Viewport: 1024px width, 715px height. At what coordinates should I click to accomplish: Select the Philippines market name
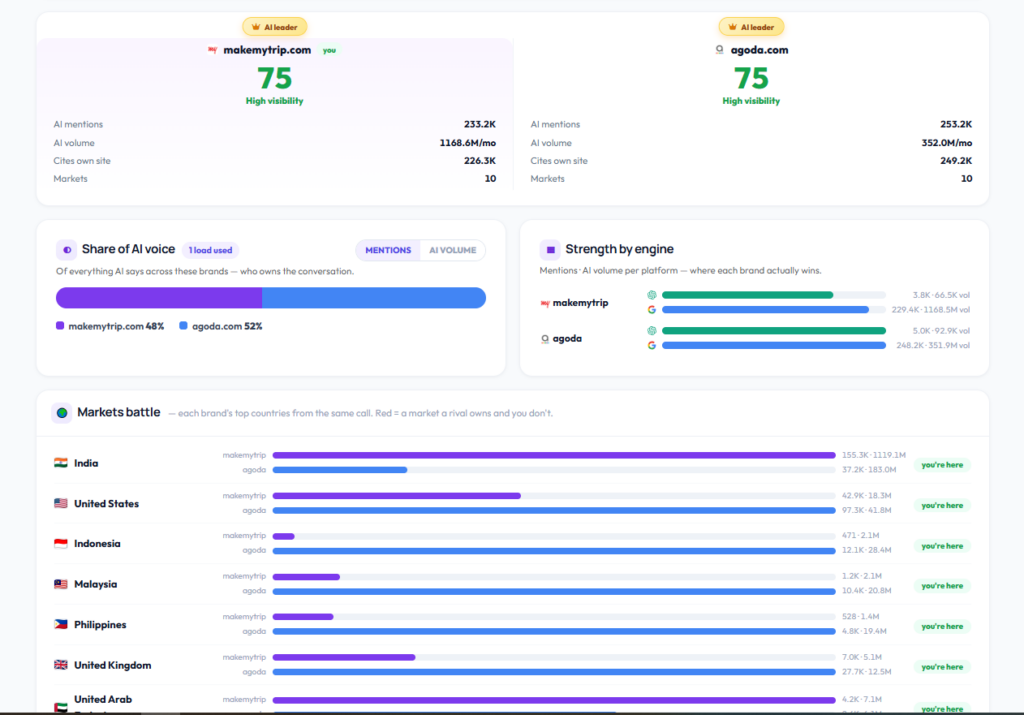click(x=100, y=624)
